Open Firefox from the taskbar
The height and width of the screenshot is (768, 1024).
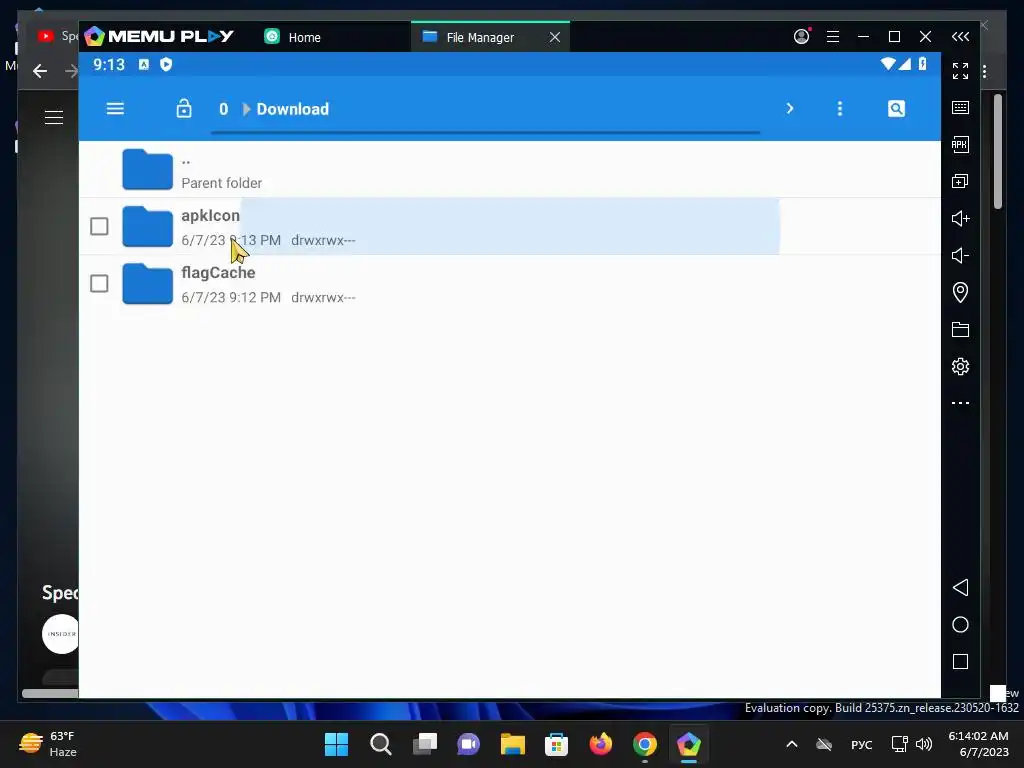pos(601,744)
